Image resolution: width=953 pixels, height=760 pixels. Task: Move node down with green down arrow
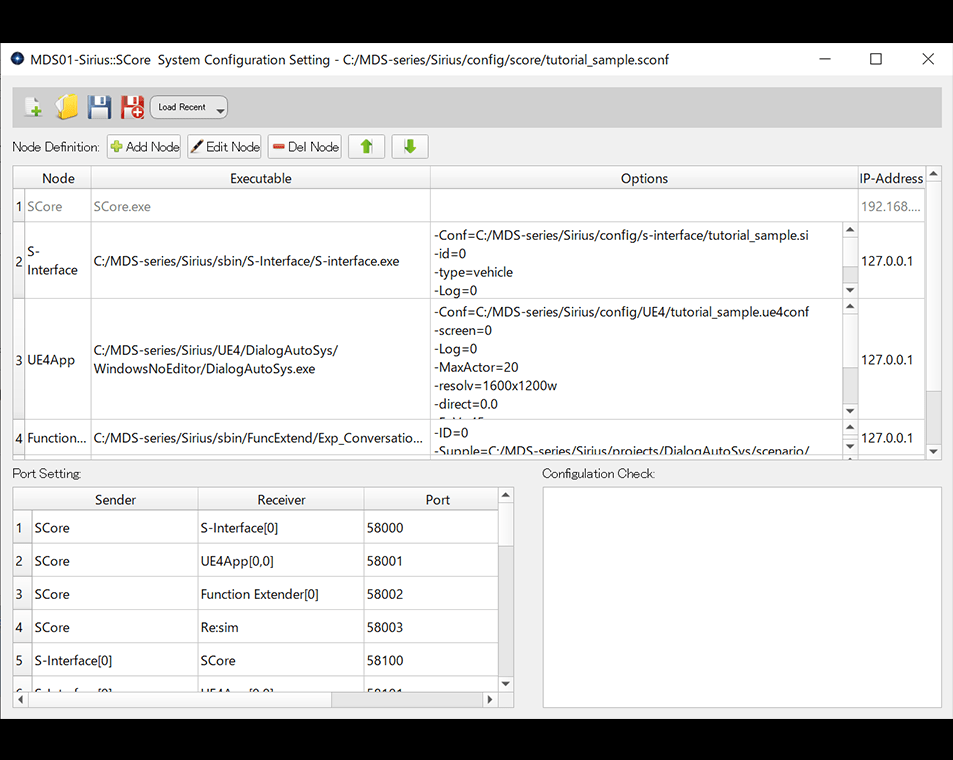tap(409, 147)
